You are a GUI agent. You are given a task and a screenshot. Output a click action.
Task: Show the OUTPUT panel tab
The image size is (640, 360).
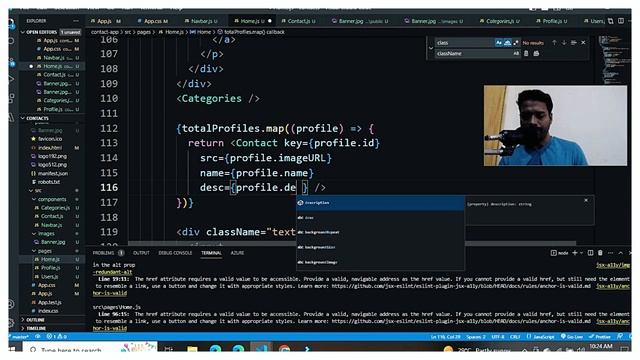click(x=141, y=253)
